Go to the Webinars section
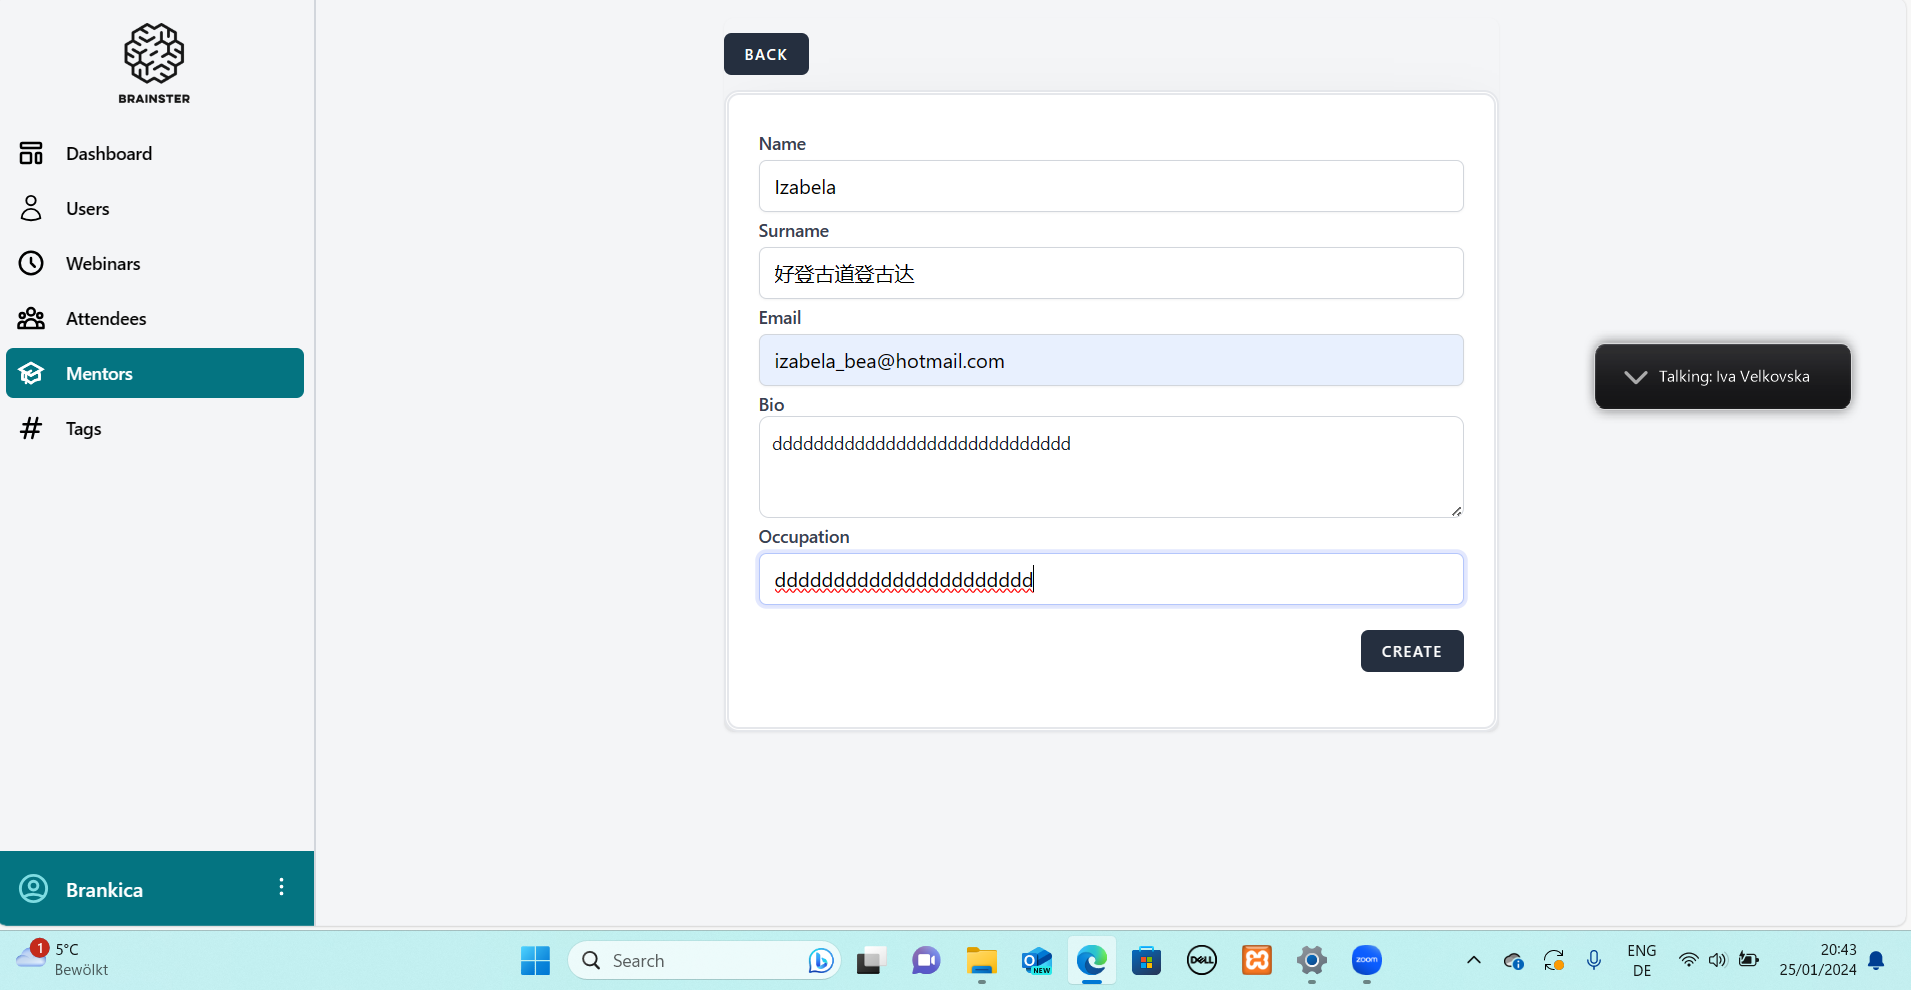 pyautogui.click(x=103, y=263)
